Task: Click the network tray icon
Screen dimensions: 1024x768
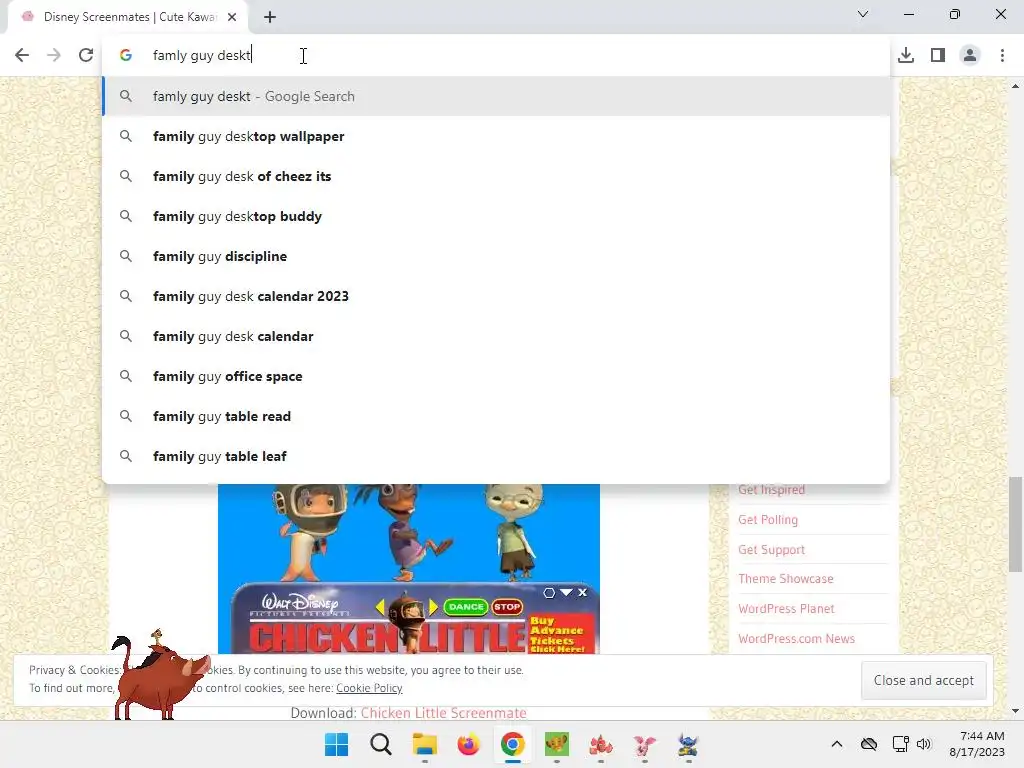Action: point(901,744)
